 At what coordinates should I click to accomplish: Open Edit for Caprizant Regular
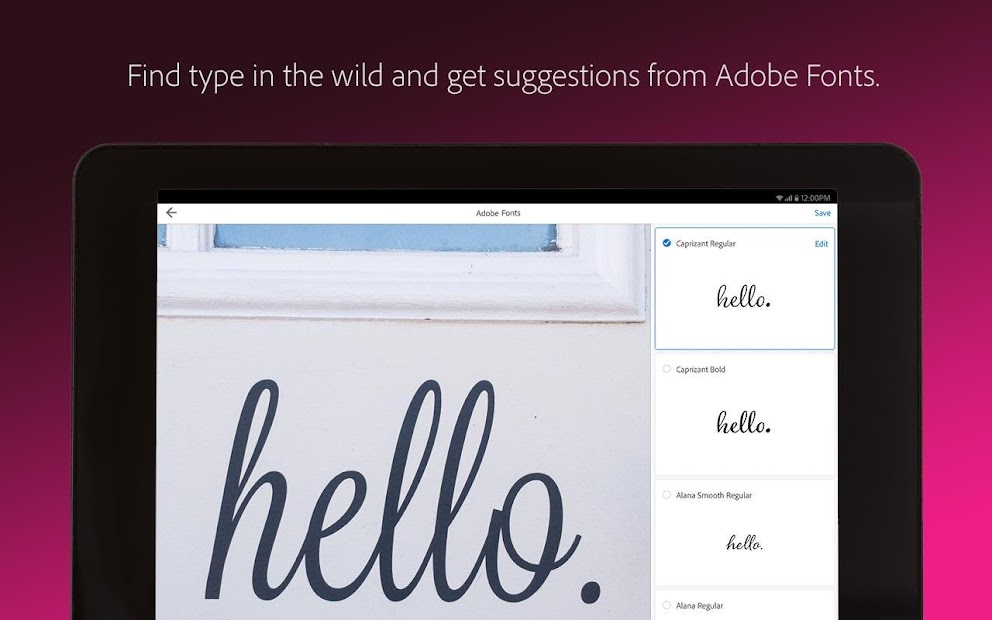point(821,243)
